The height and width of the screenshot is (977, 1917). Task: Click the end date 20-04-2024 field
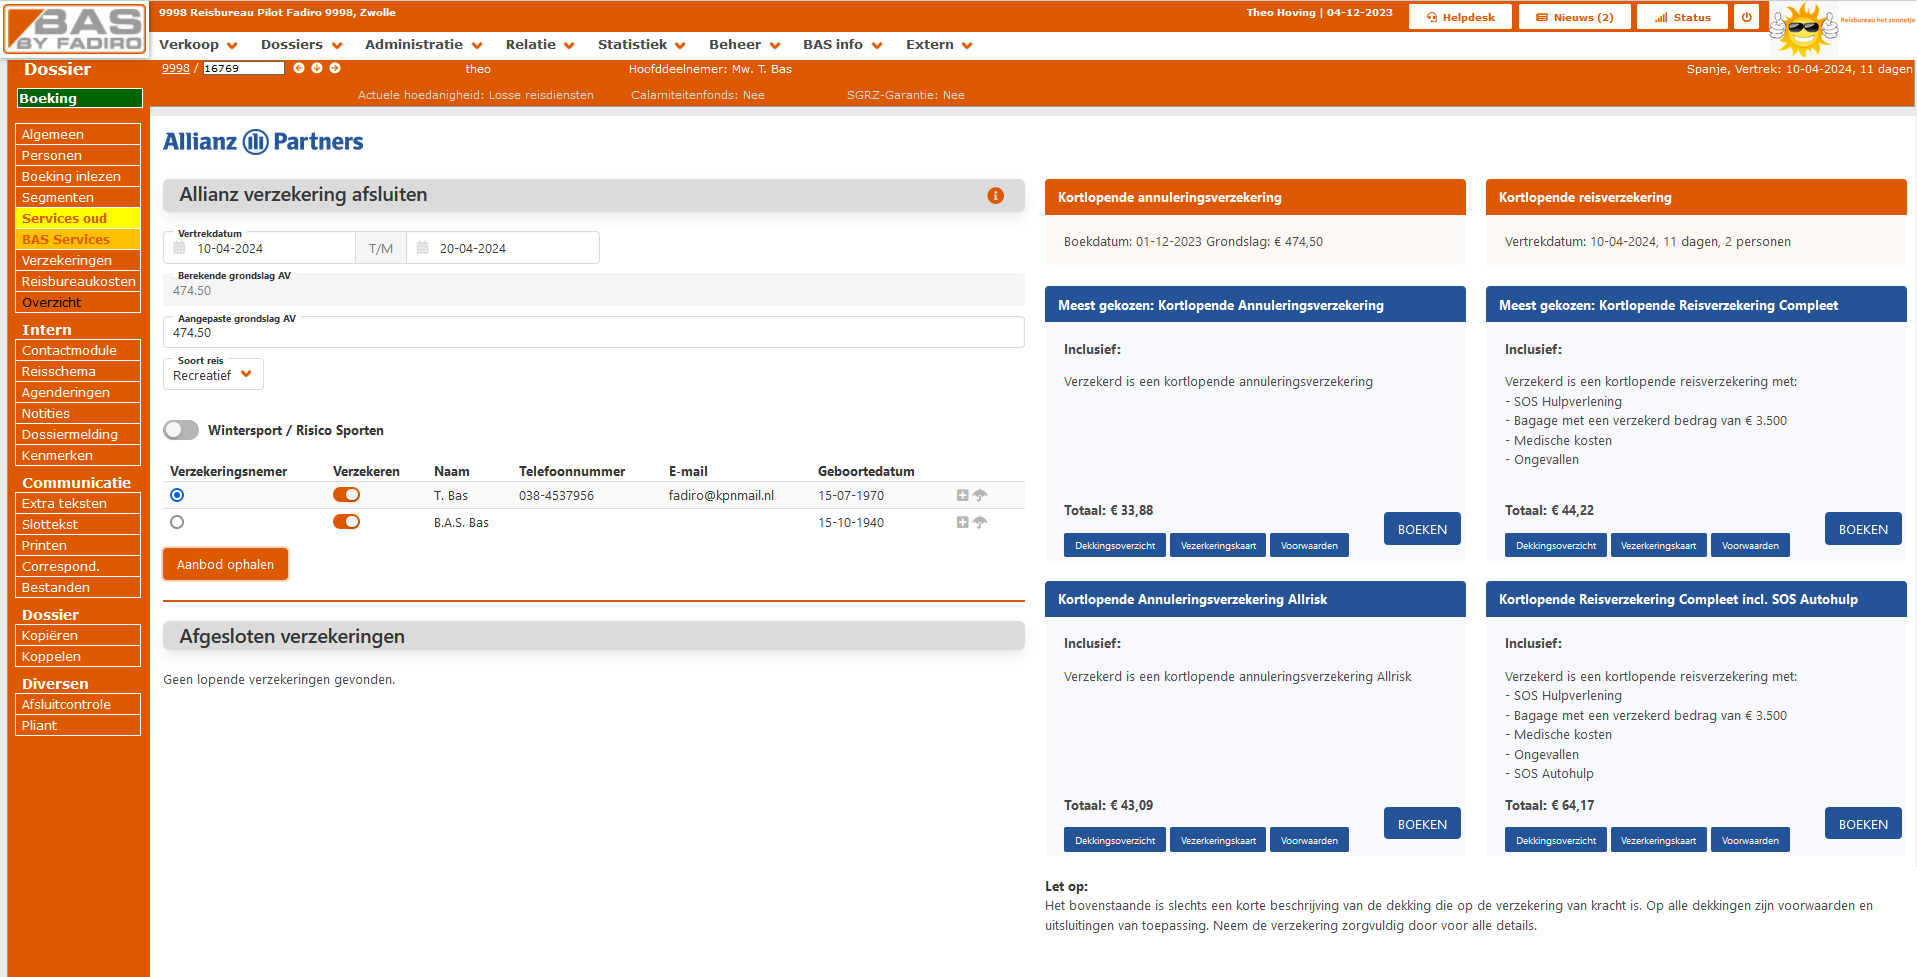(503, 248)
